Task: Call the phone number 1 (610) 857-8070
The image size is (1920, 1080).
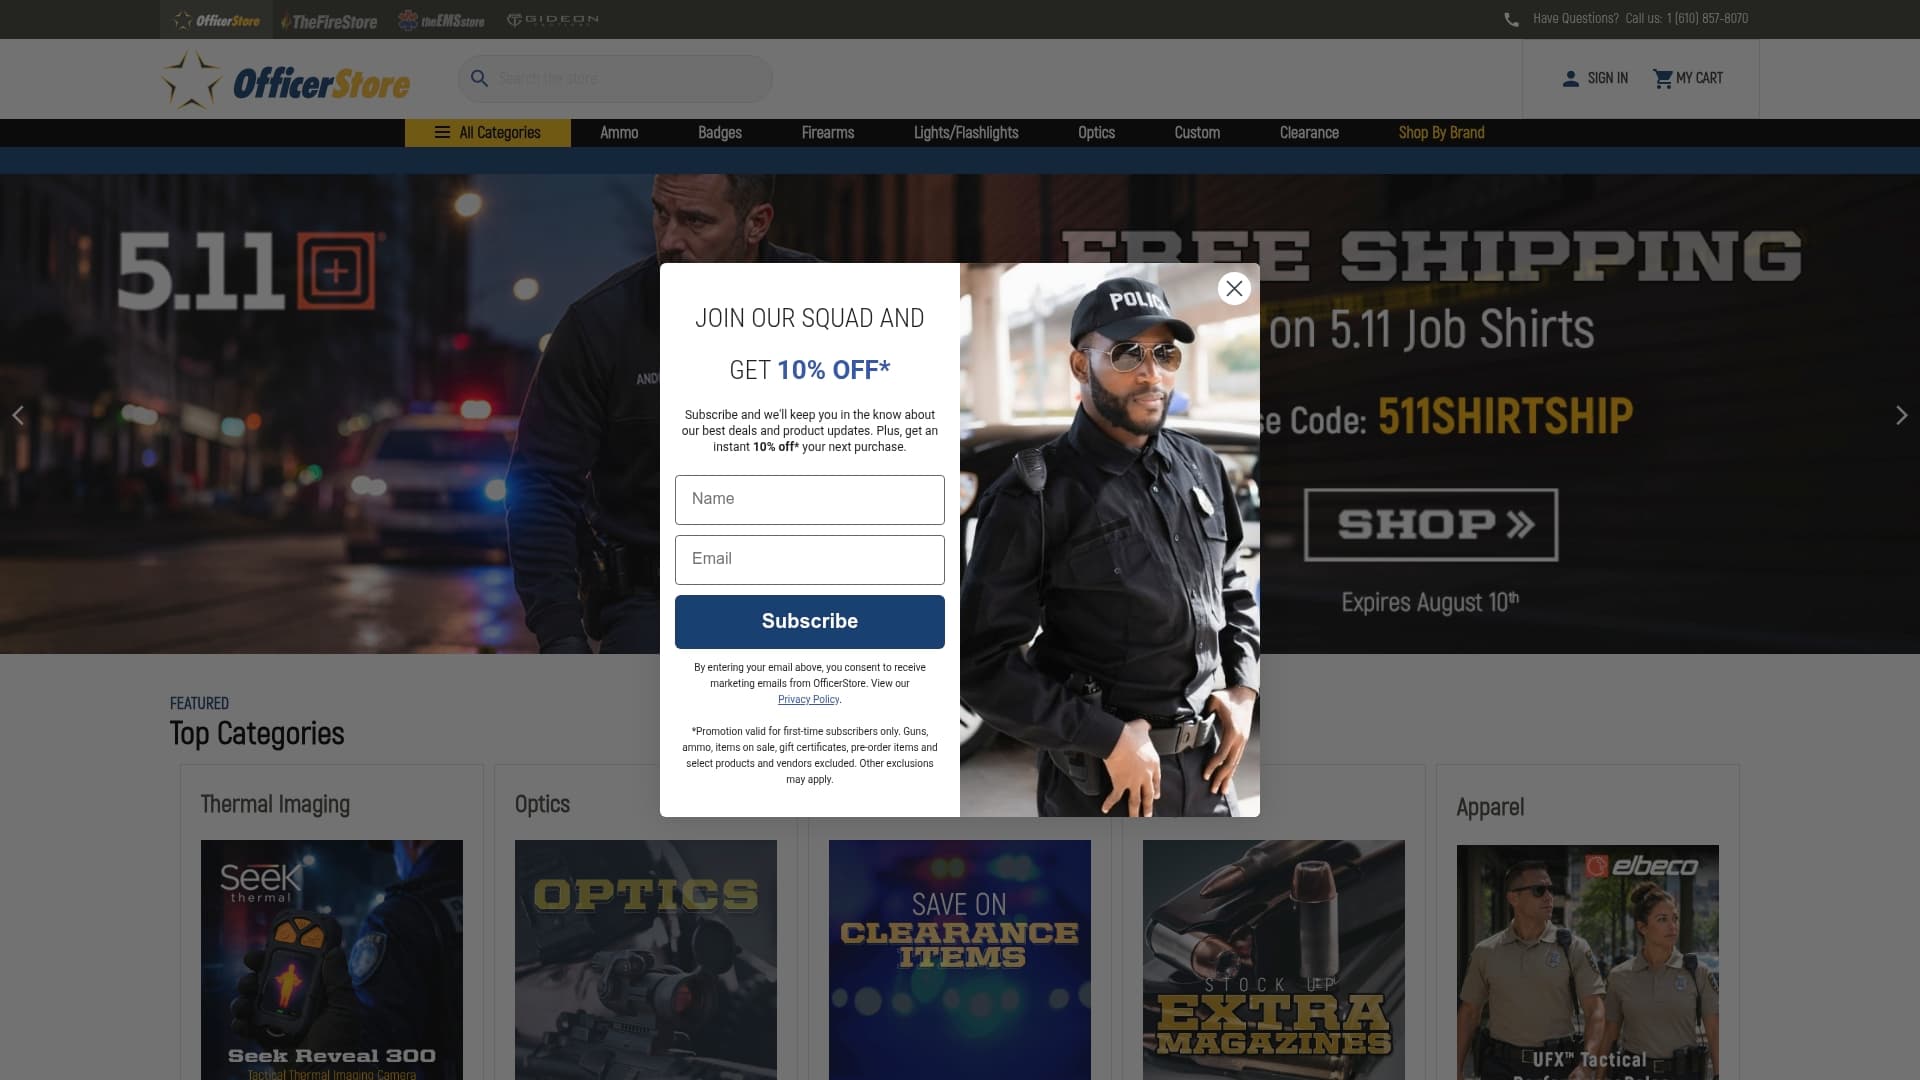Action: pyautogui.click(x=1707, y=19)
